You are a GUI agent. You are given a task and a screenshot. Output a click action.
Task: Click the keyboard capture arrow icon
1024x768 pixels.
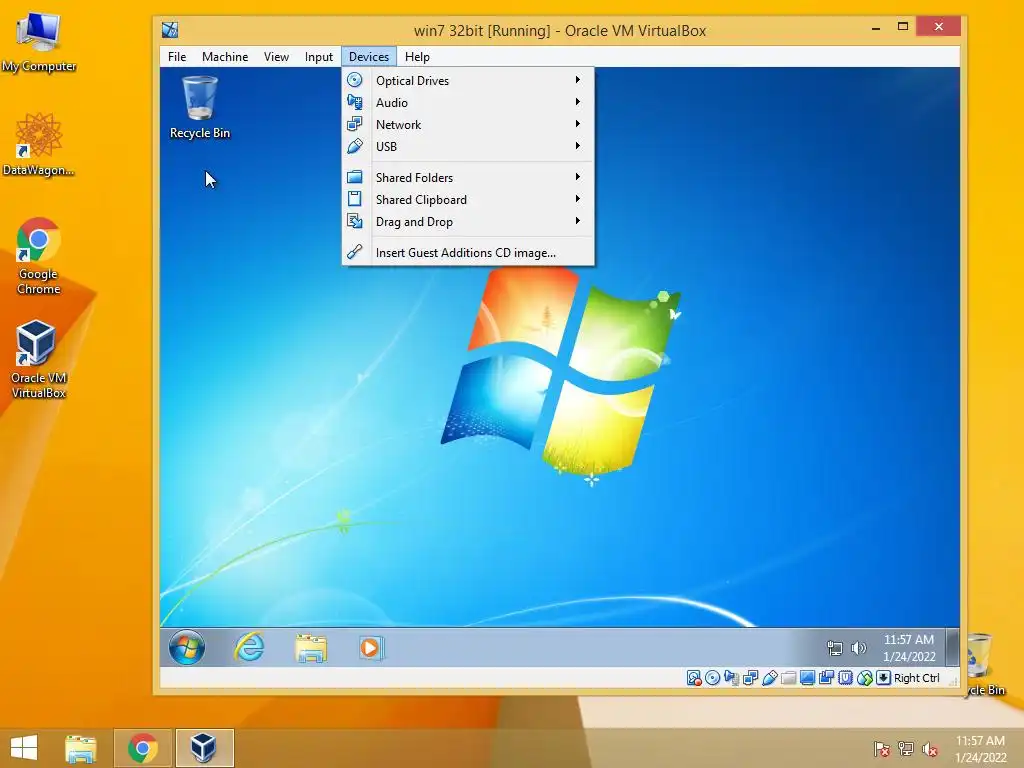[x=883, y=678]
